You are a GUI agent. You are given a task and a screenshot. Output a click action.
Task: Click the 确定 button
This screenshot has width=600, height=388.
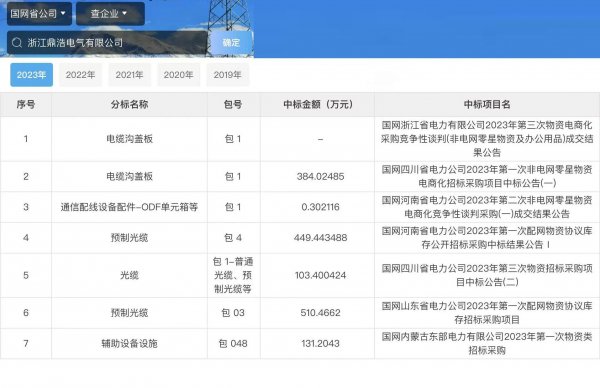pyautogui.click(x=231, y=42)
